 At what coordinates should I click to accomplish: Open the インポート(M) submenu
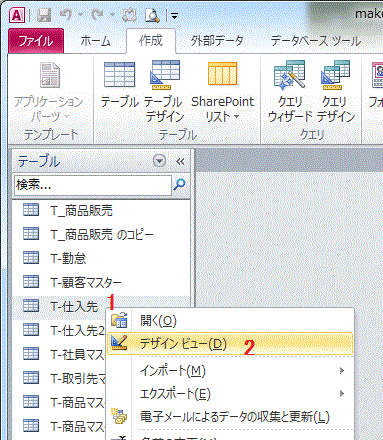(x=230, y=370)
